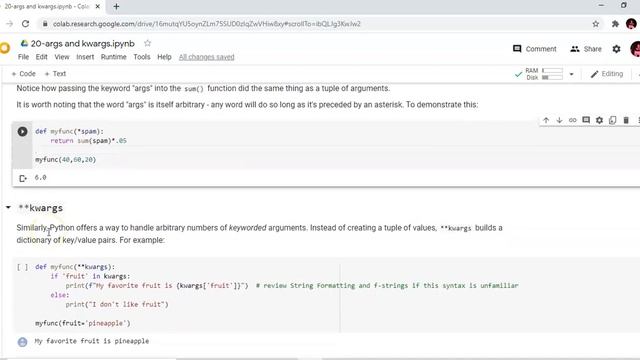
Task: Click the **kwargs heading text
Action: [40, 208]
